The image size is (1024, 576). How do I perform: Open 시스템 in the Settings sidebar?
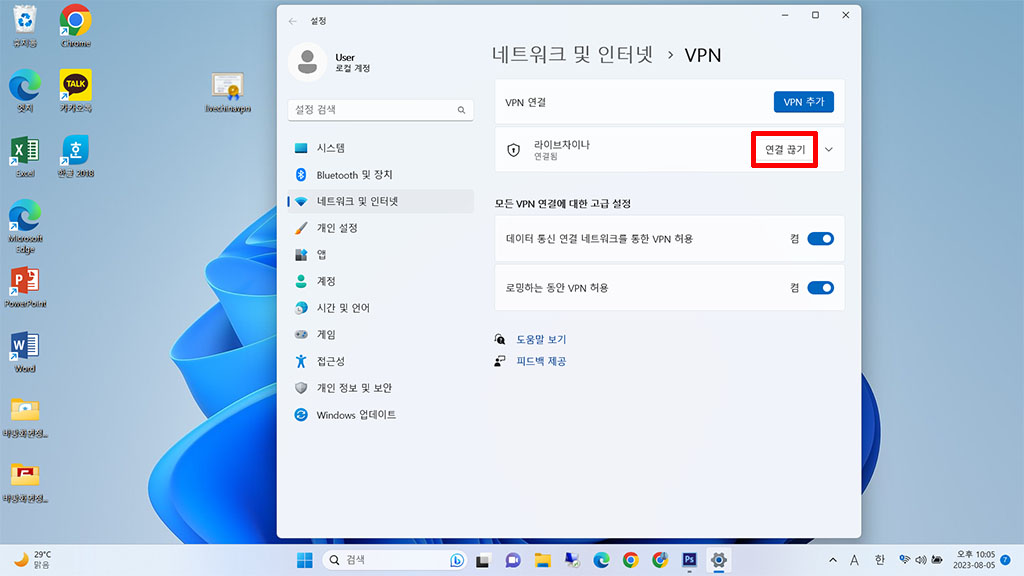pos(381,148)
